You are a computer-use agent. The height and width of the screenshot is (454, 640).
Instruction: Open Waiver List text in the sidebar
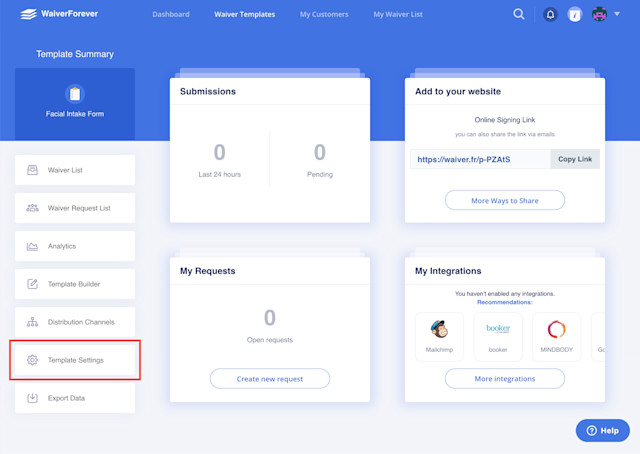pyautogui.click(x=65, y=170)
